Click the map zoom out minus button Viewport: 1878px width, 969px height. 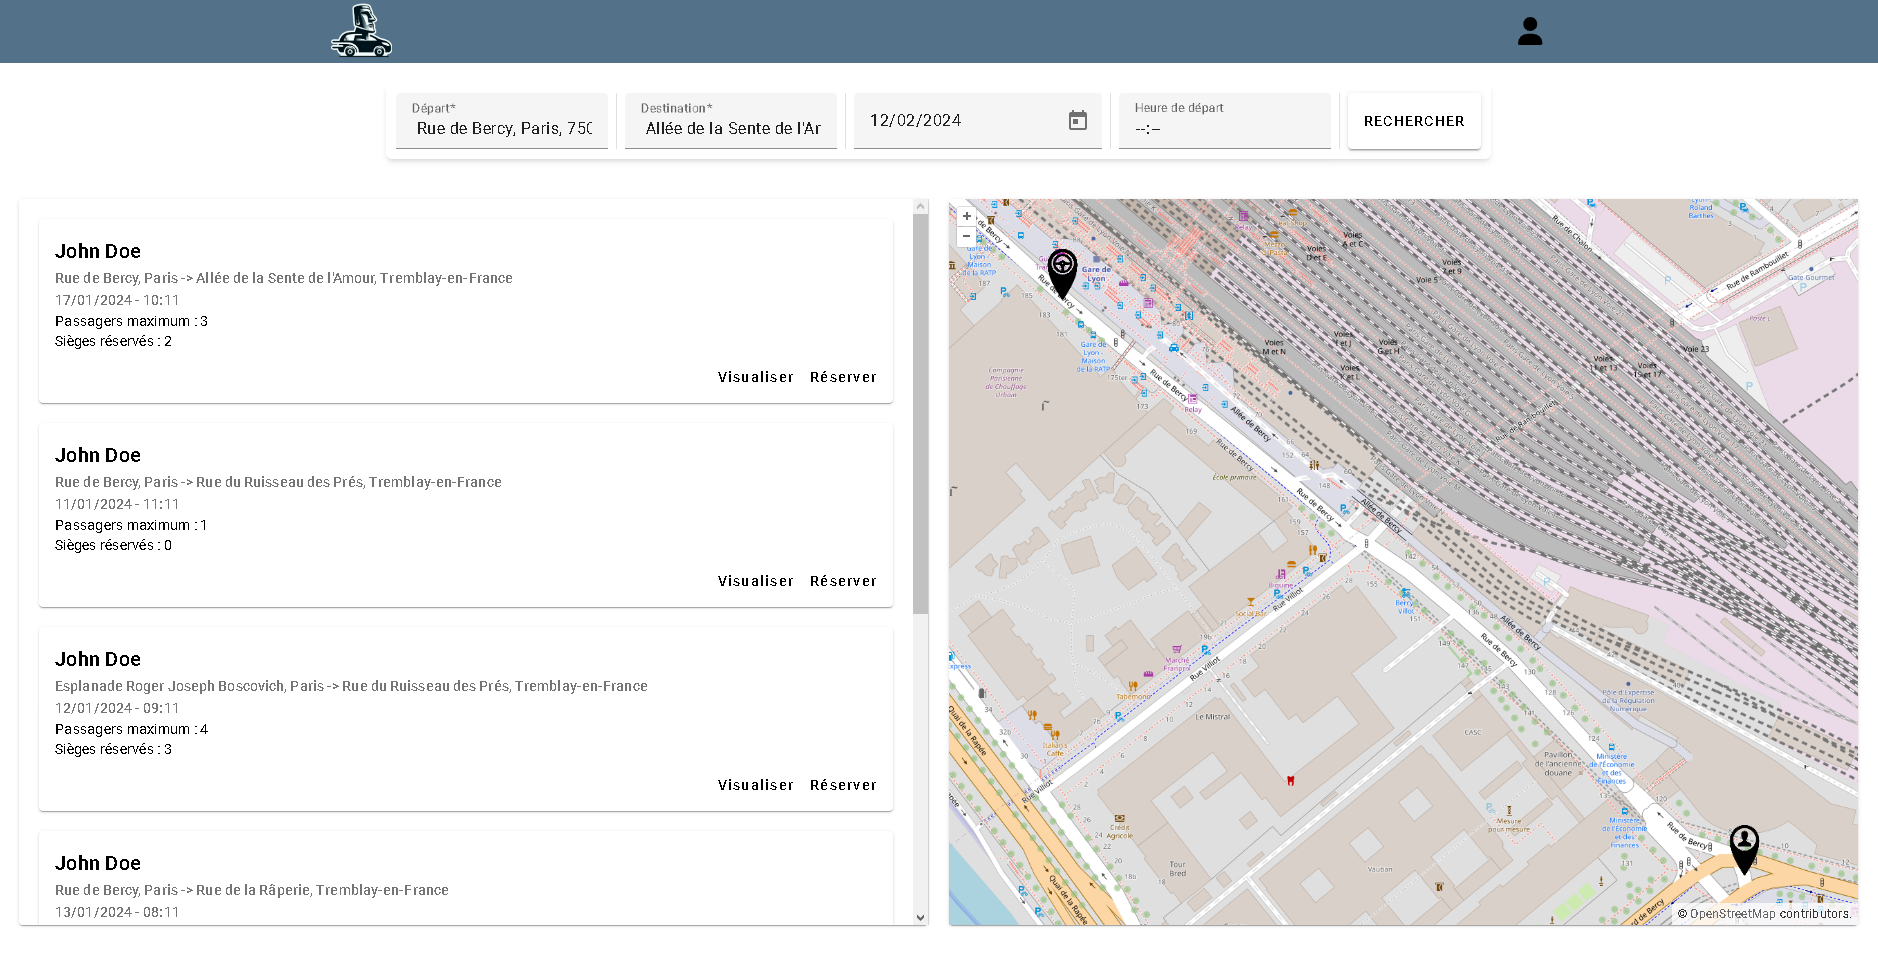pos(966,236)
